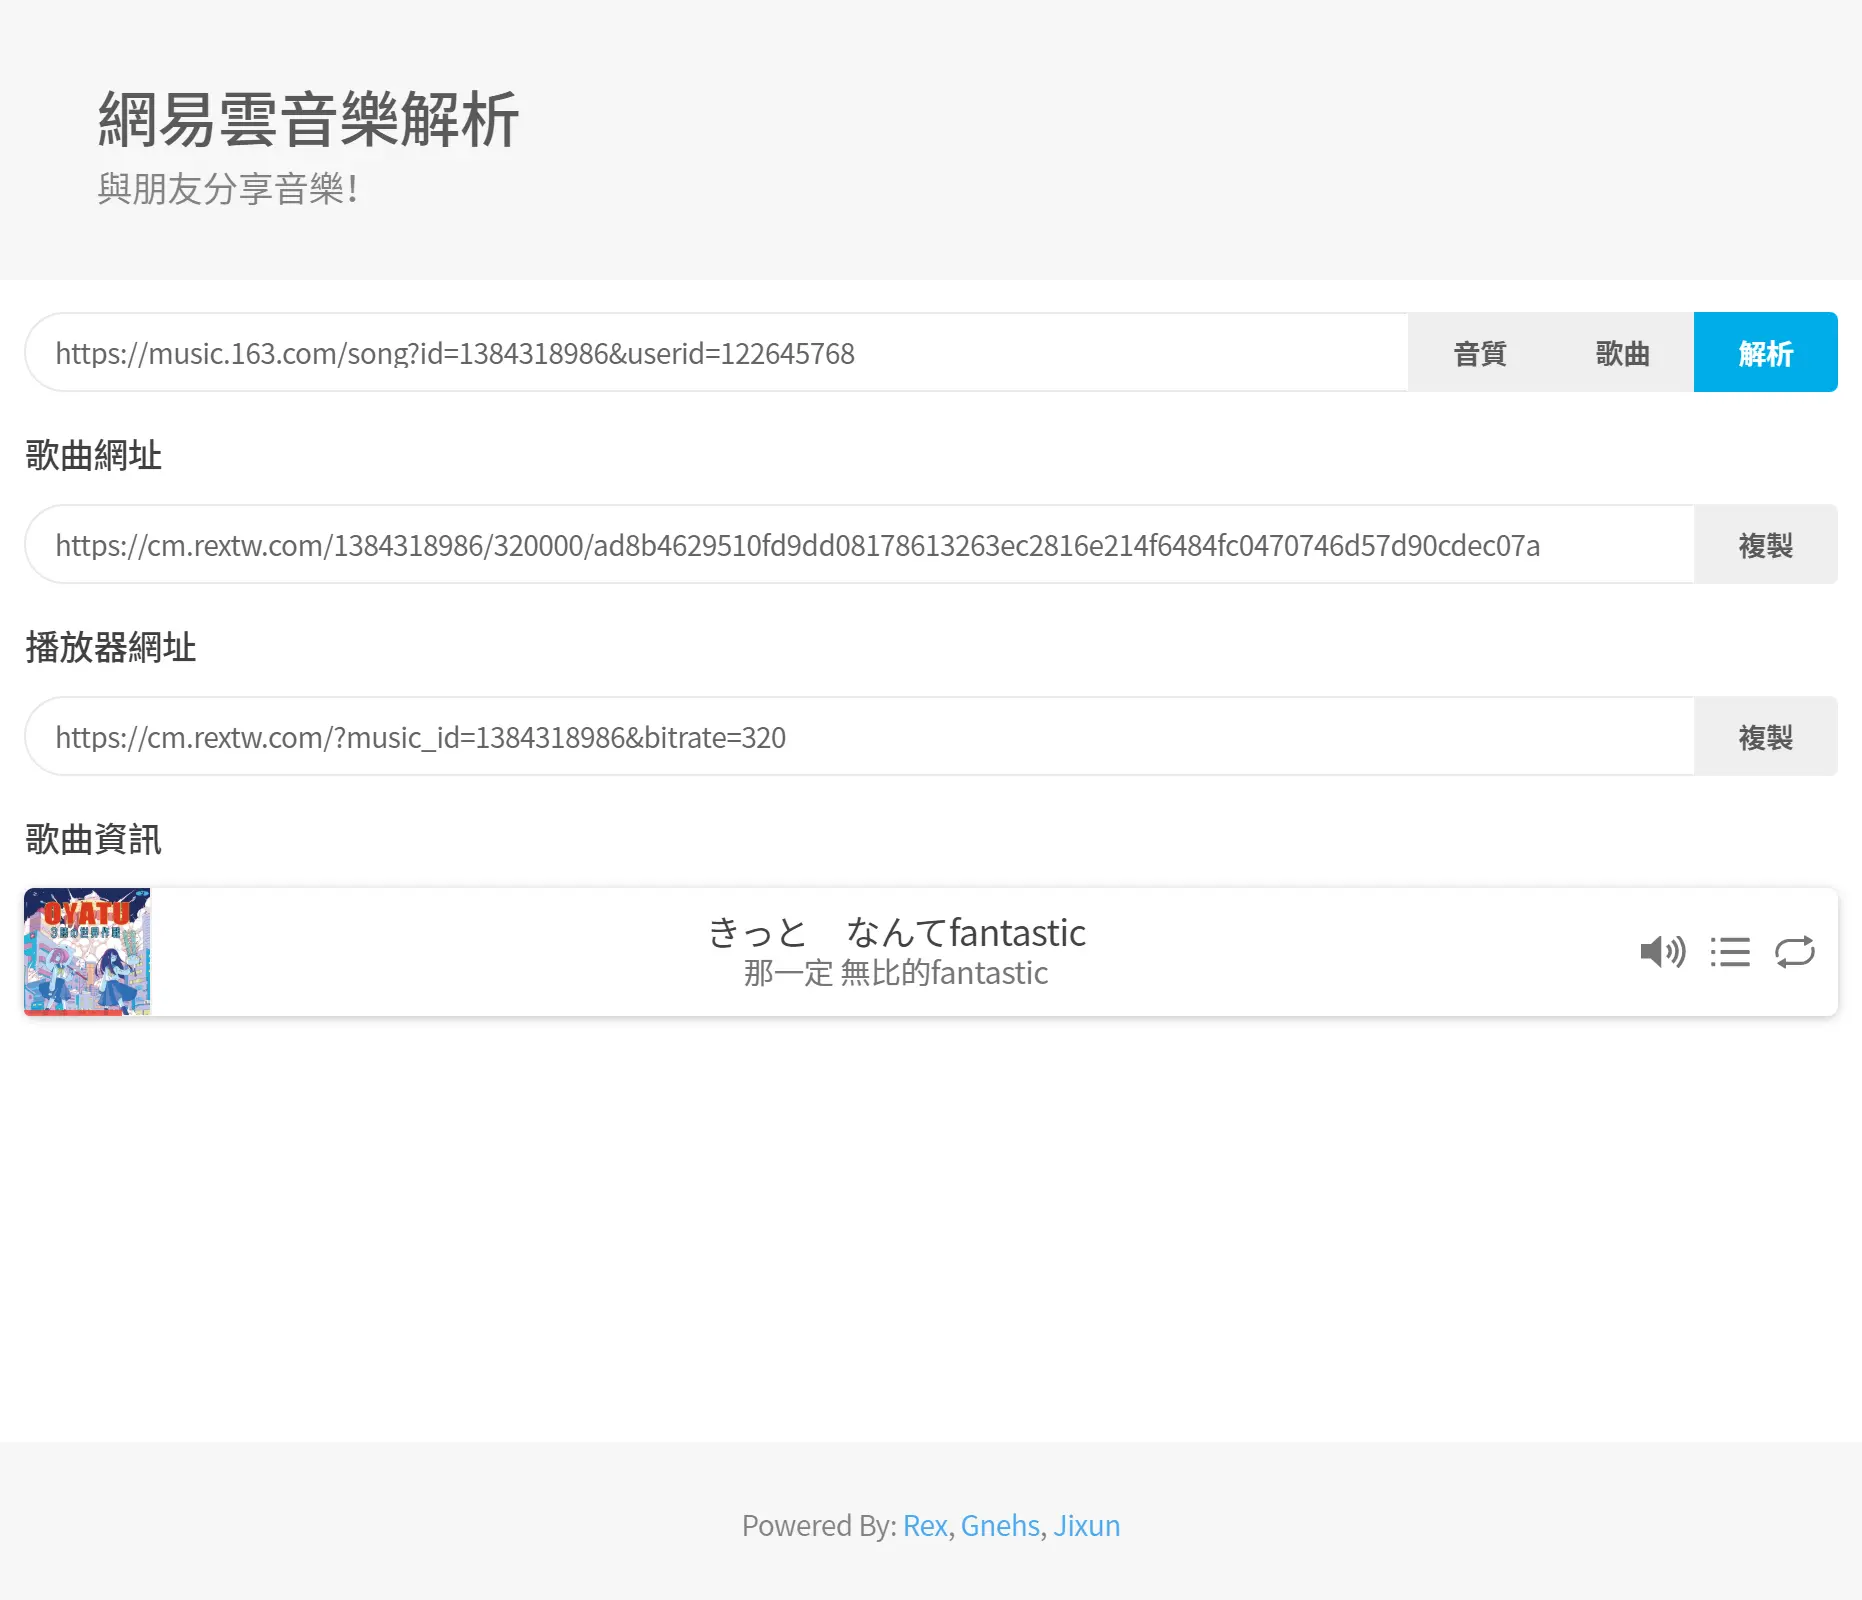Screen dimensions: 1862x1600
Task: Click the translated lyric 那一定 無比的fantastic
Action: point(896,973)
